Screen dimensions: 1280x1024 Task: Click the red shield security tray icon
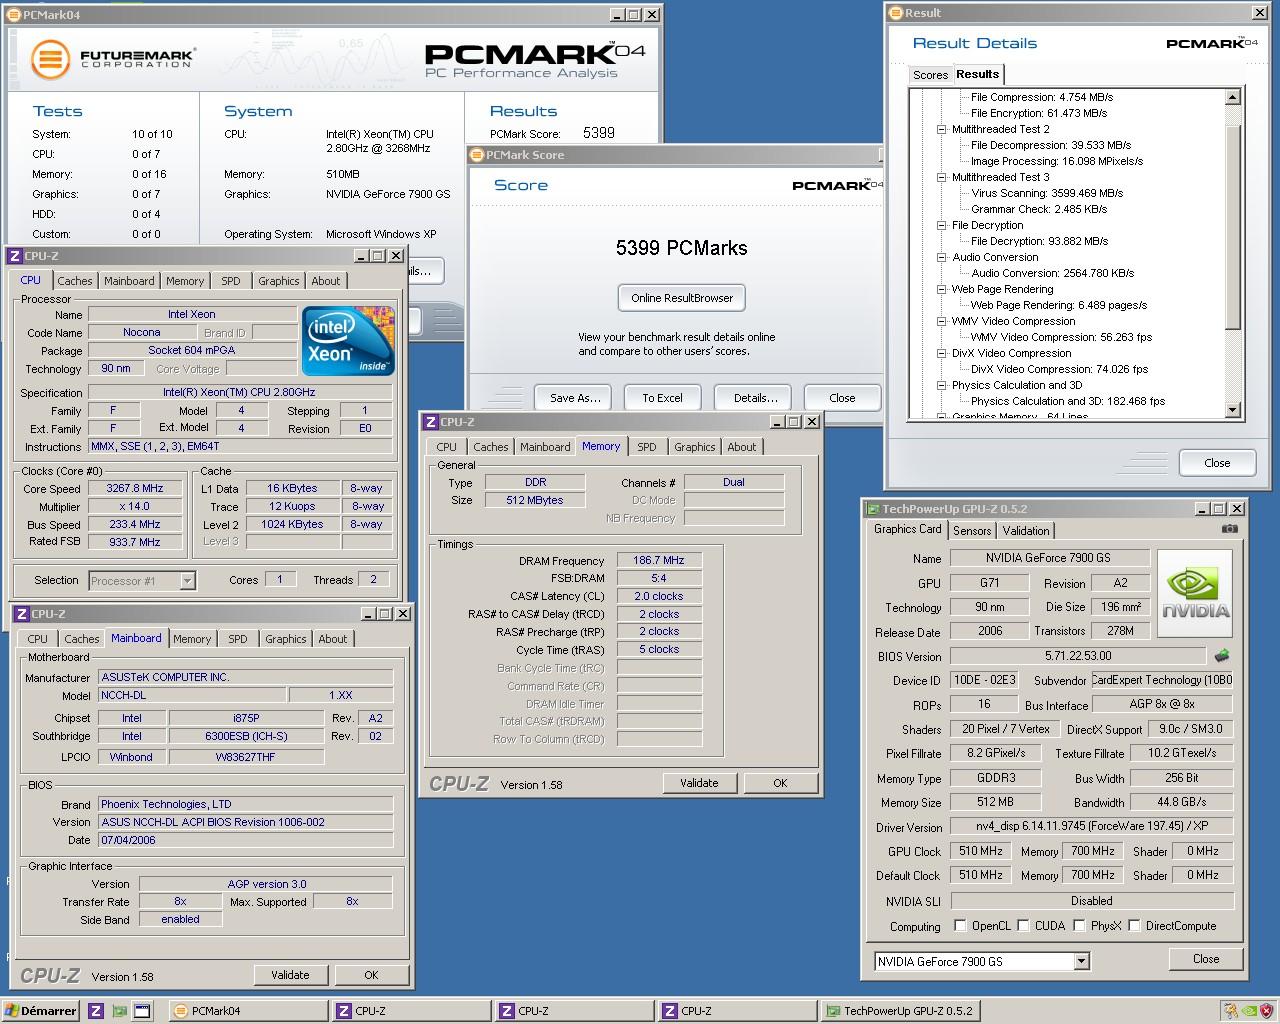[x=1266, y=1011]
